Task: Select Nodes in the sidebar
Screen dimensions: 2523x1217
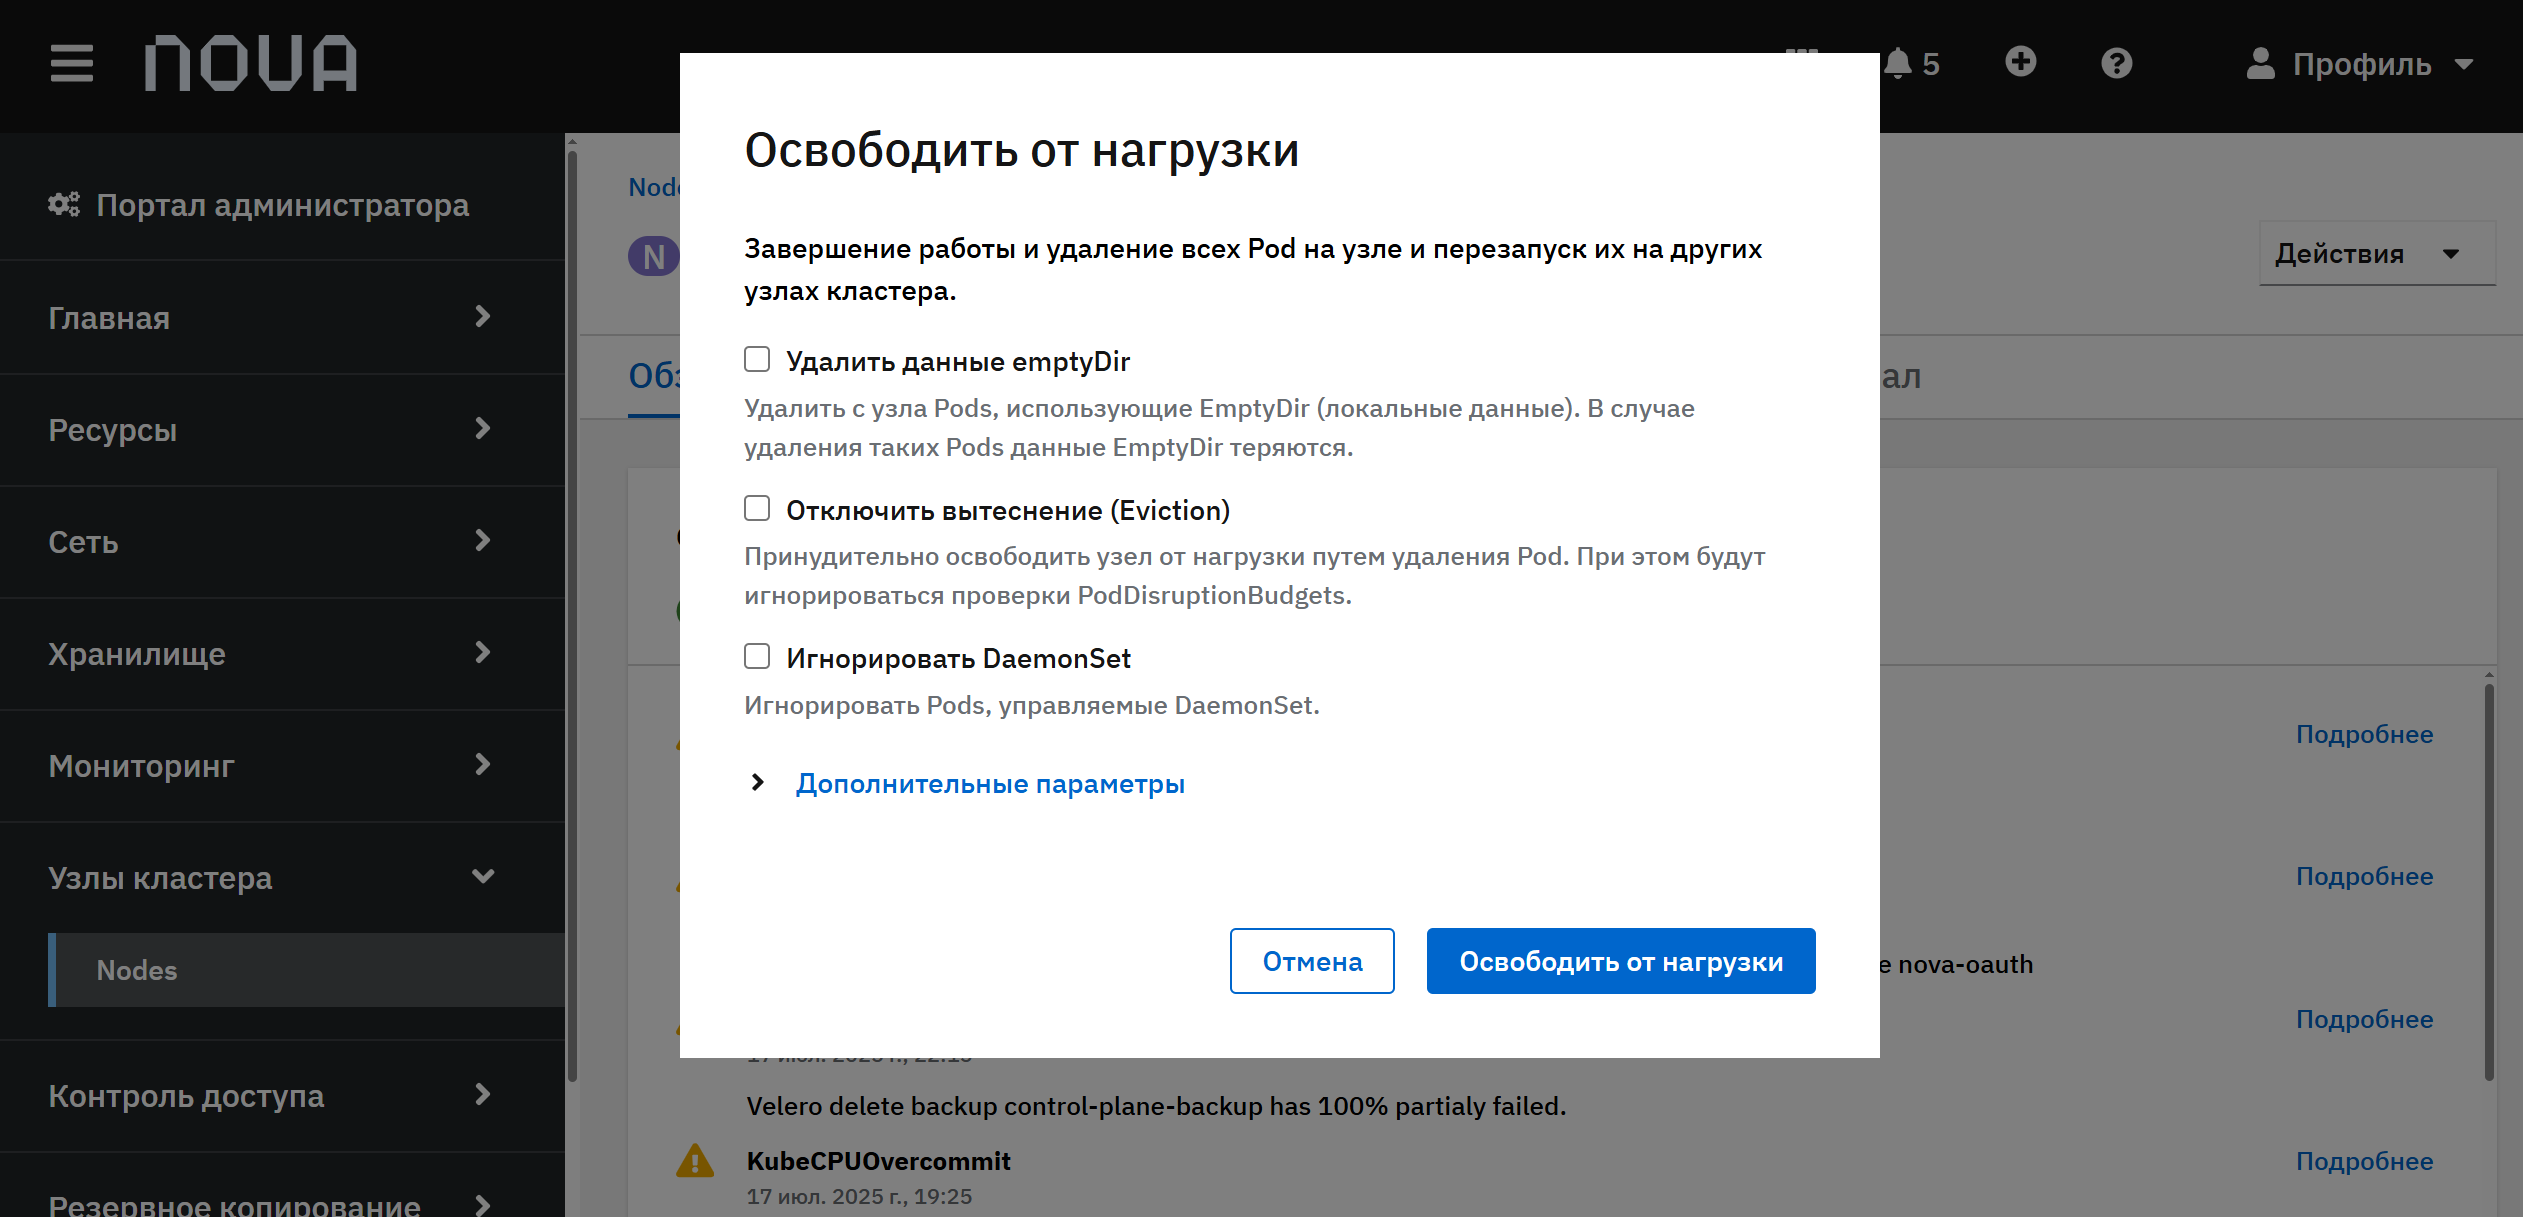Action: coord(306,970)
